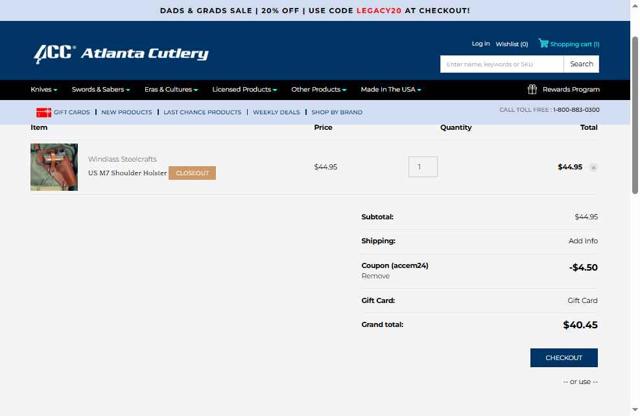Open the Rewards Program page

pos(571,89)
